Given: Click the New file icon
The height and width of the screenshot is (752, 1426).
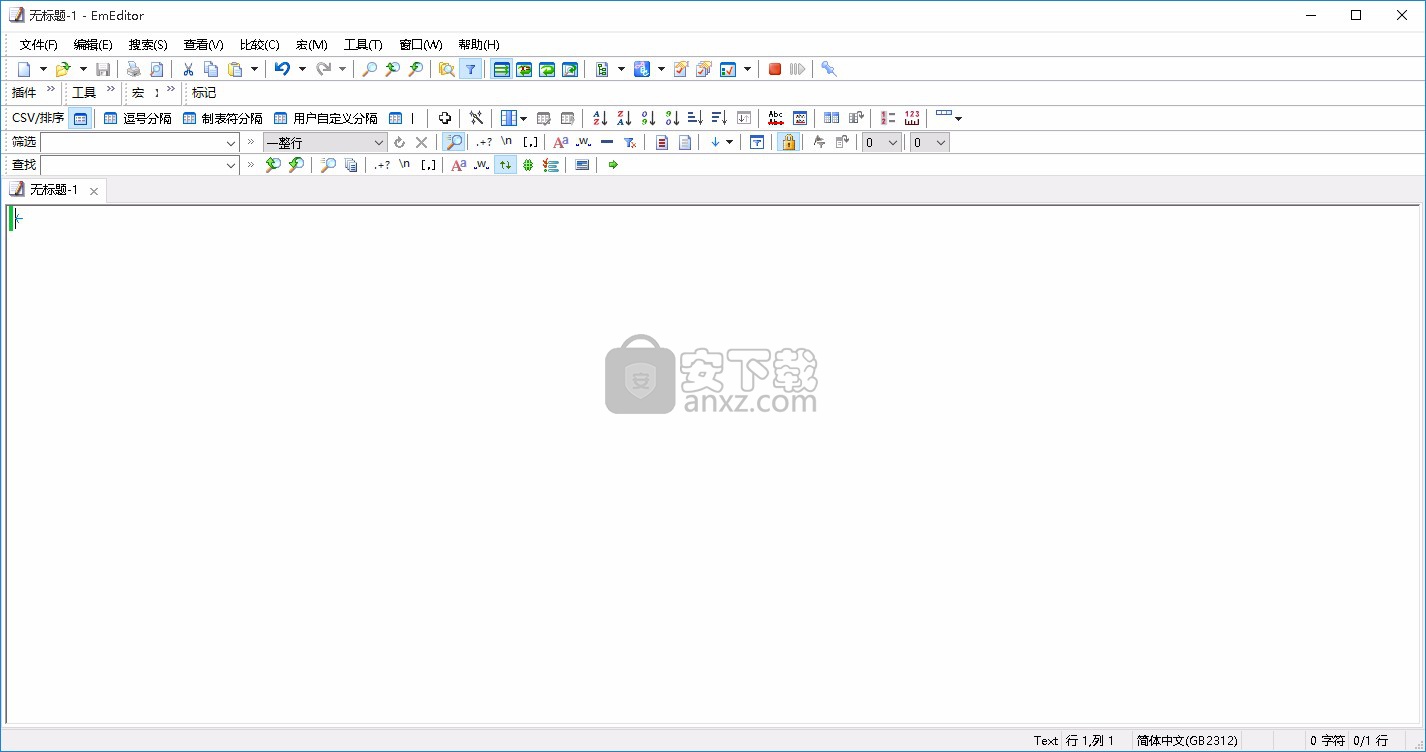Looking at the screenshot, I should click(x=24, y=69).
